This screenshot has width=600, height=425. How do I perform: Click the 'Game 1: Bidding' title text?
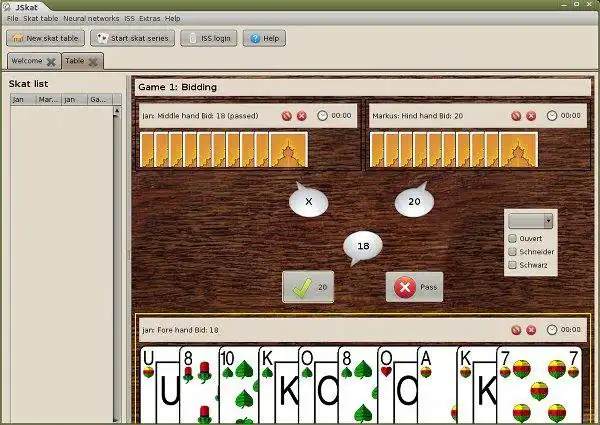(x=178, y=87)
